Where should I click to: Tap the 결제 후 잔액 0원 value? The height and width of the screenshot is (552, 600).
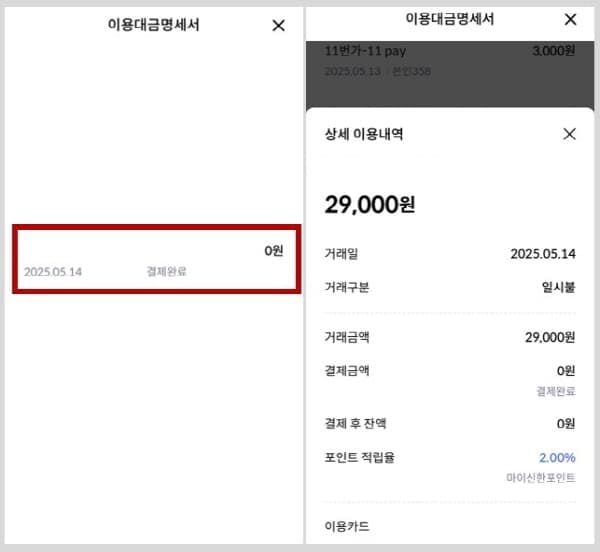click(x=566, y=423)
